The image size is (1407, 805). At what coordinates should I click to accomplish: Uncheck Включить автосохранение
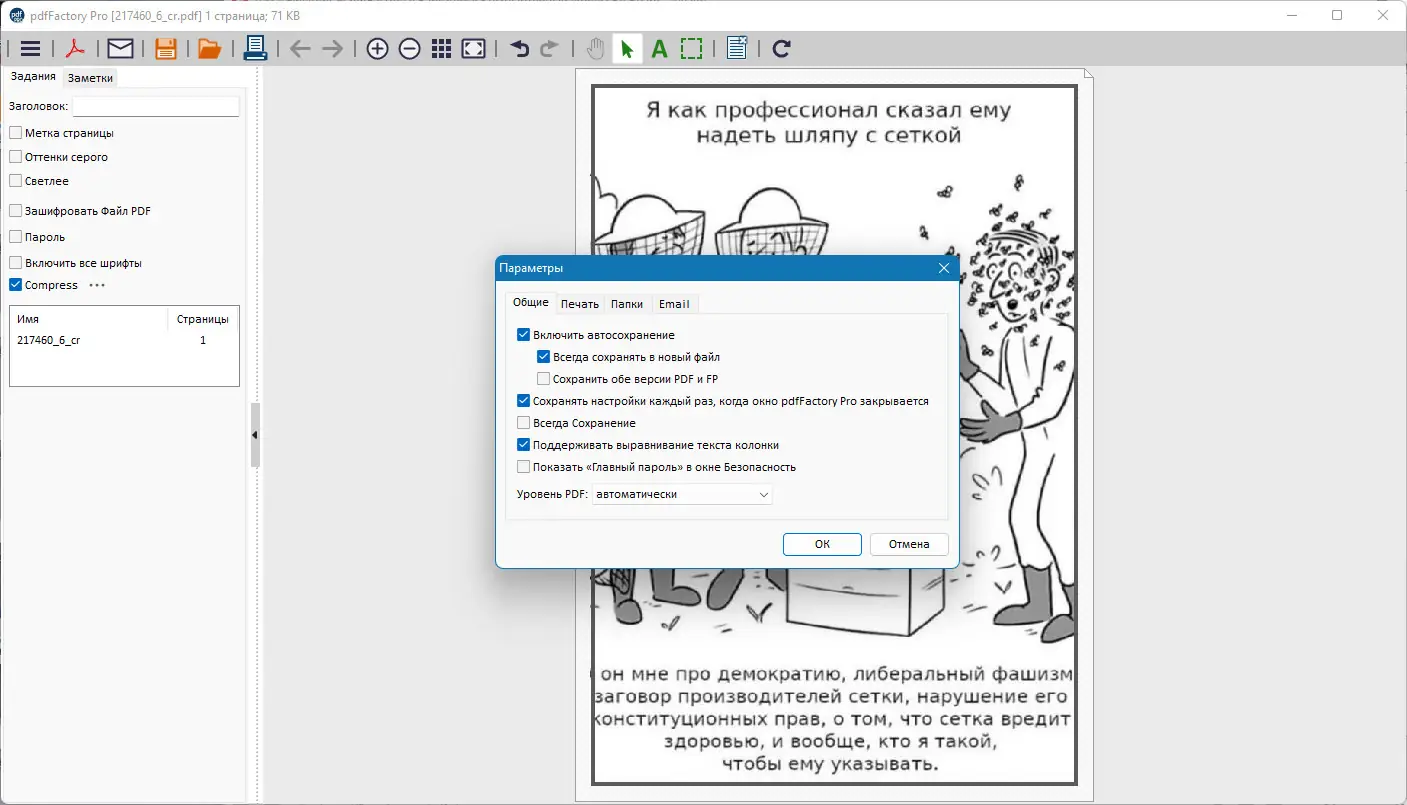(524, 335)
